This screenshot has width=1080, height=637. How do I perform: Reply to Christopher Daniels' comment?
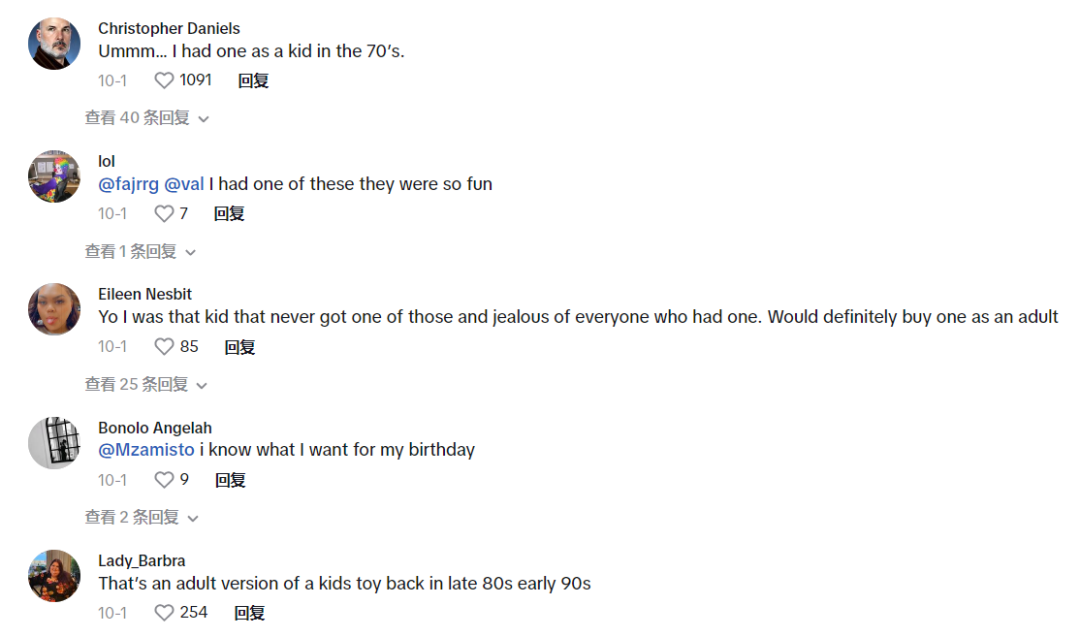pyautogui.click(x=253, y=81)
